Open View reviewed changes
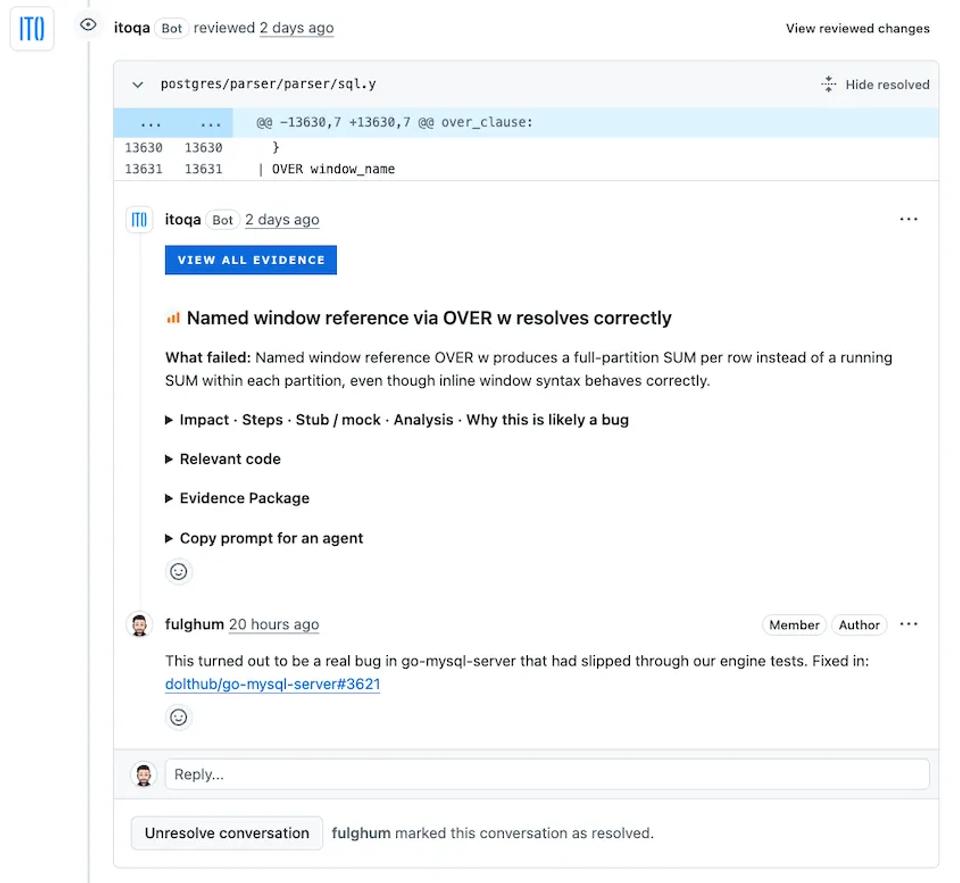Screen dimensions: 960x883 tap(857, 28)
